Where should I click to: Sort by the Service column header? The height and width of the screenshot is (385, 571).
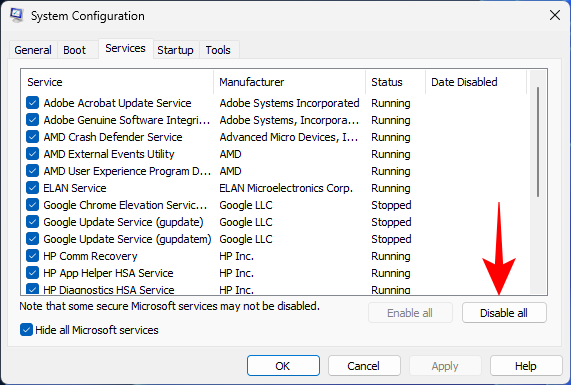click(x=117, y=82)
